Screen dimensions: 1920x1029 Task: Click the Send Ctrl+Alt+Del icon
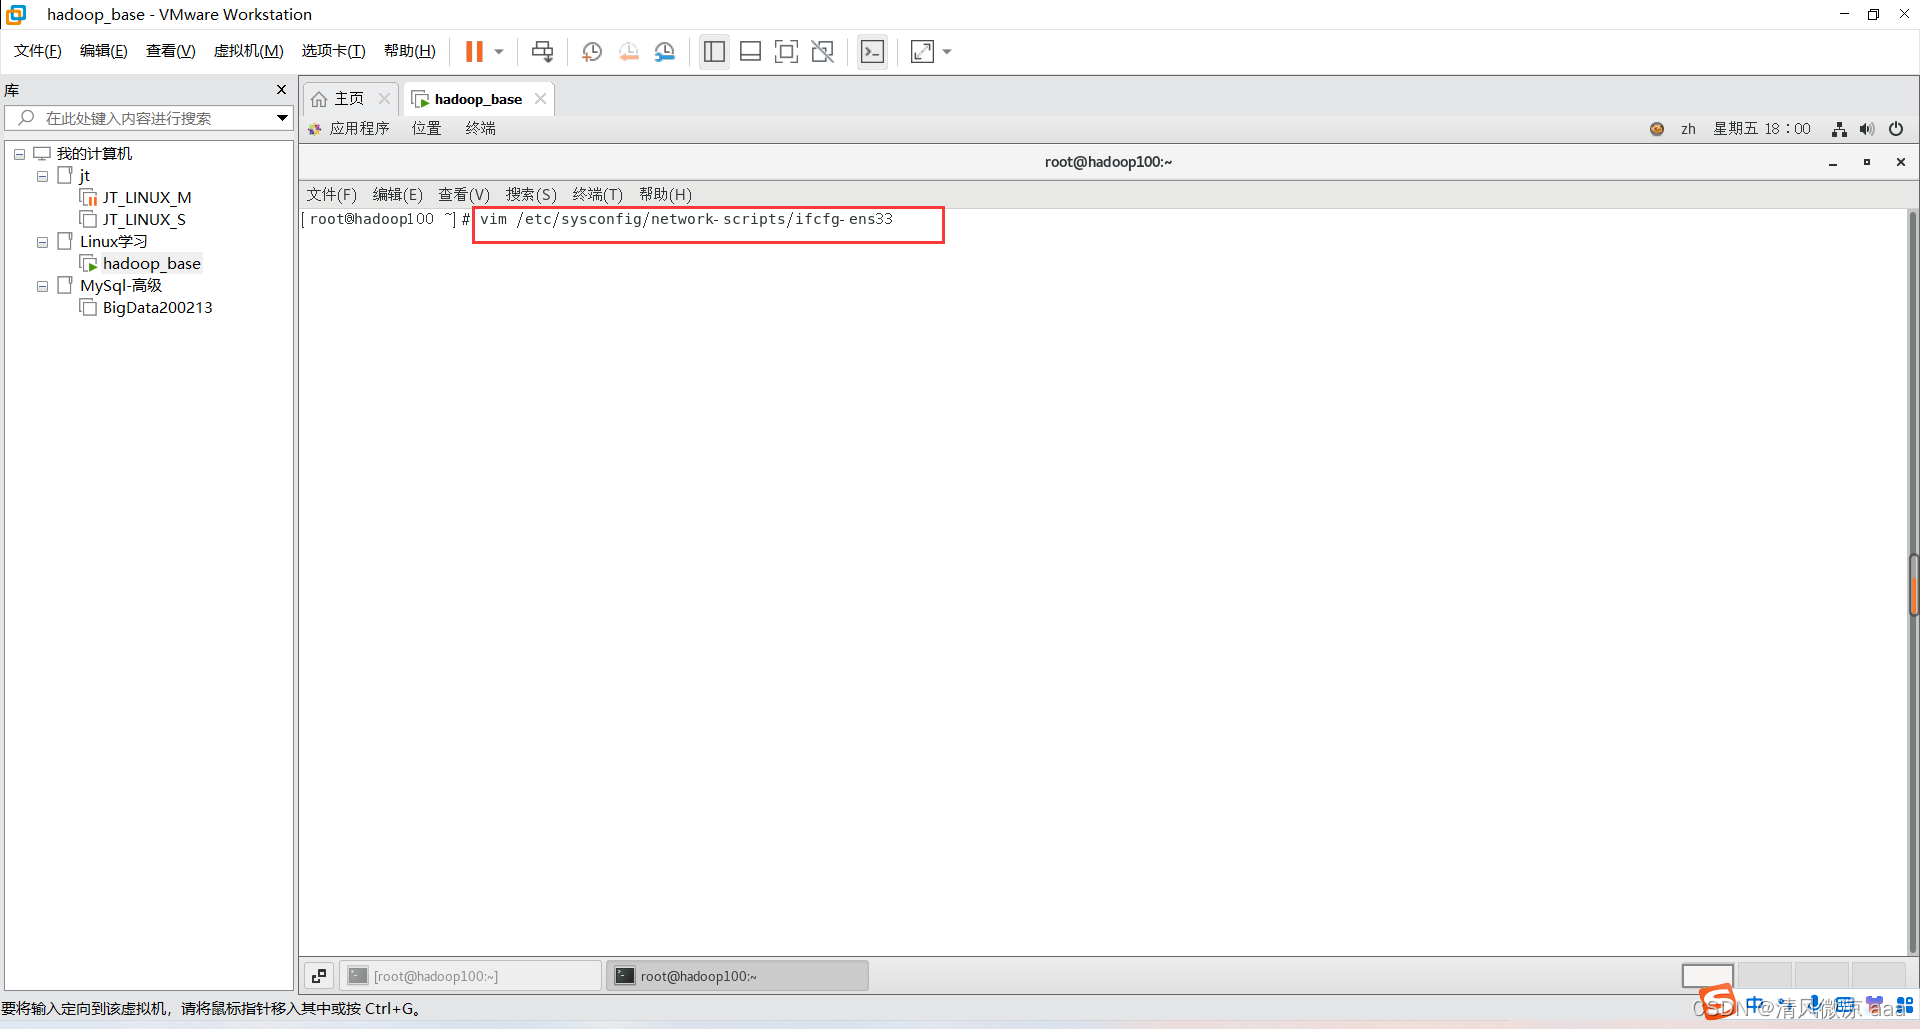click(x=542, y=51)
